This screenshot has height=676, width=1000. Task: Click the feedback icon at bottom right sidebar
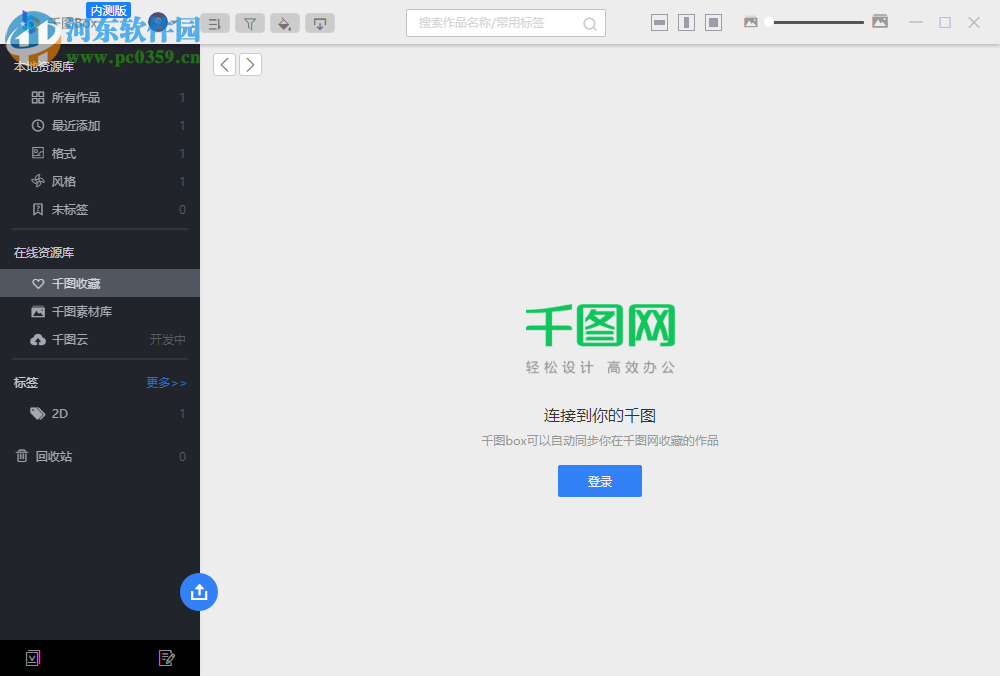[167, 657]
